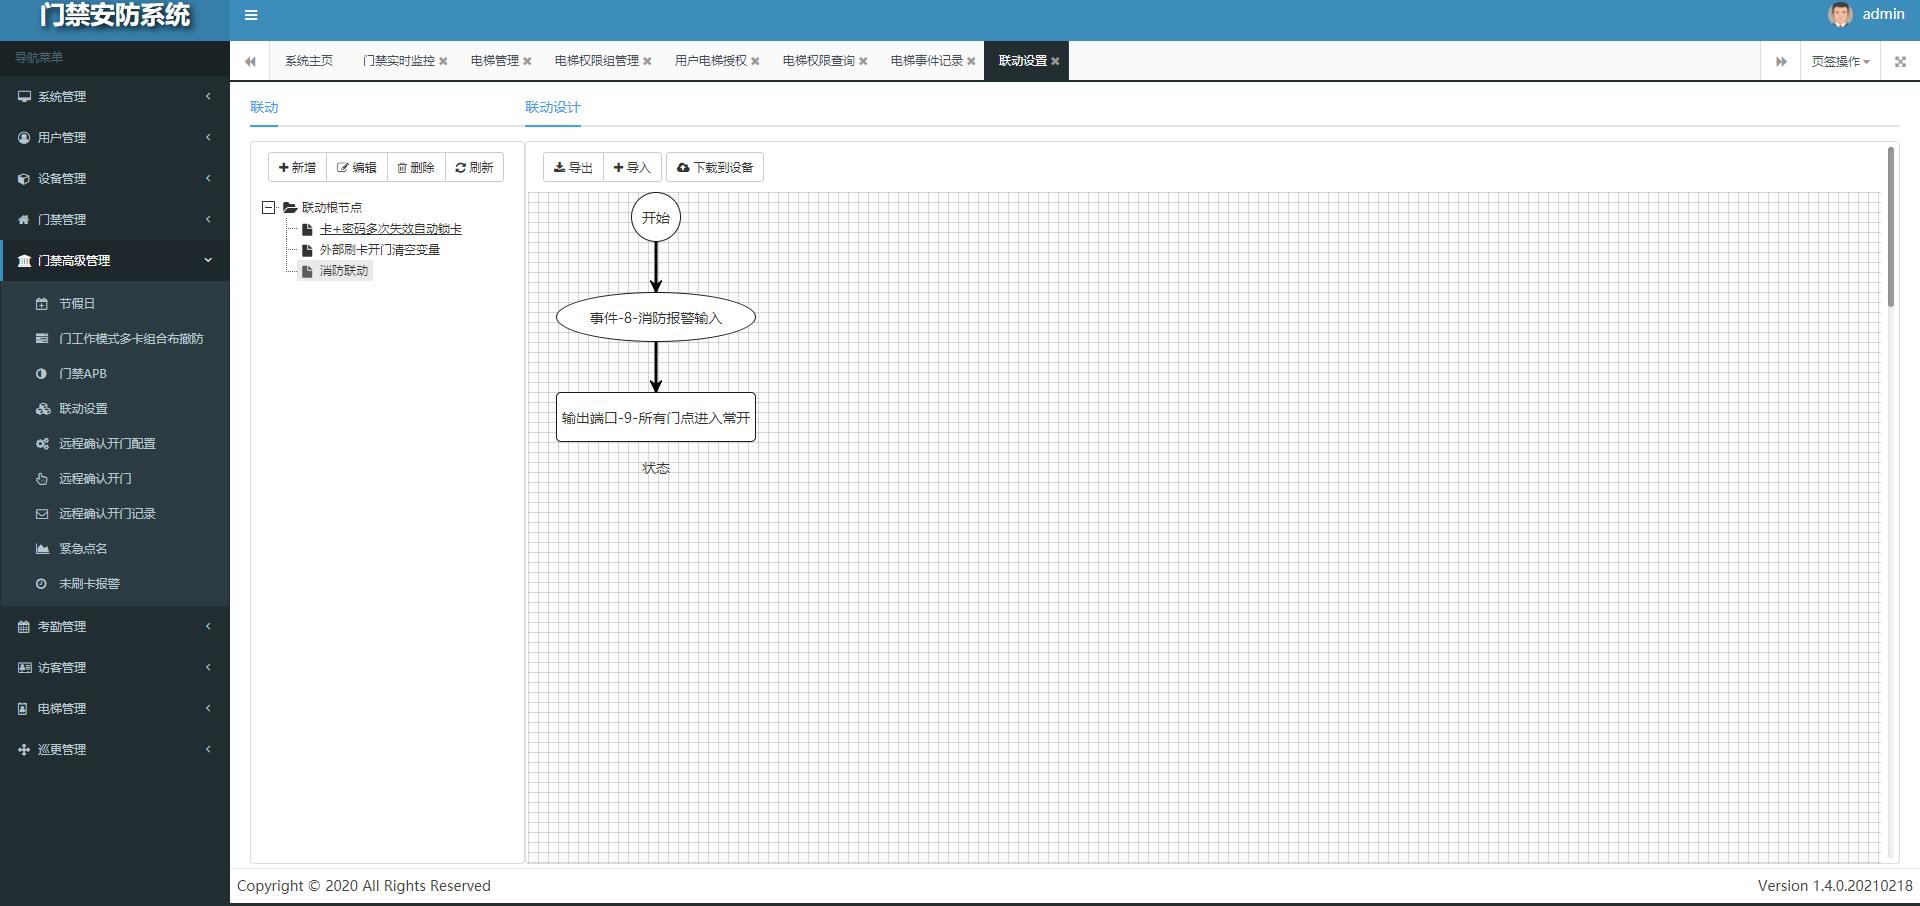Close the 电梯管理 tab
Image resolution: width=1920 pixels, height=906 pixels.
point(527,61)
